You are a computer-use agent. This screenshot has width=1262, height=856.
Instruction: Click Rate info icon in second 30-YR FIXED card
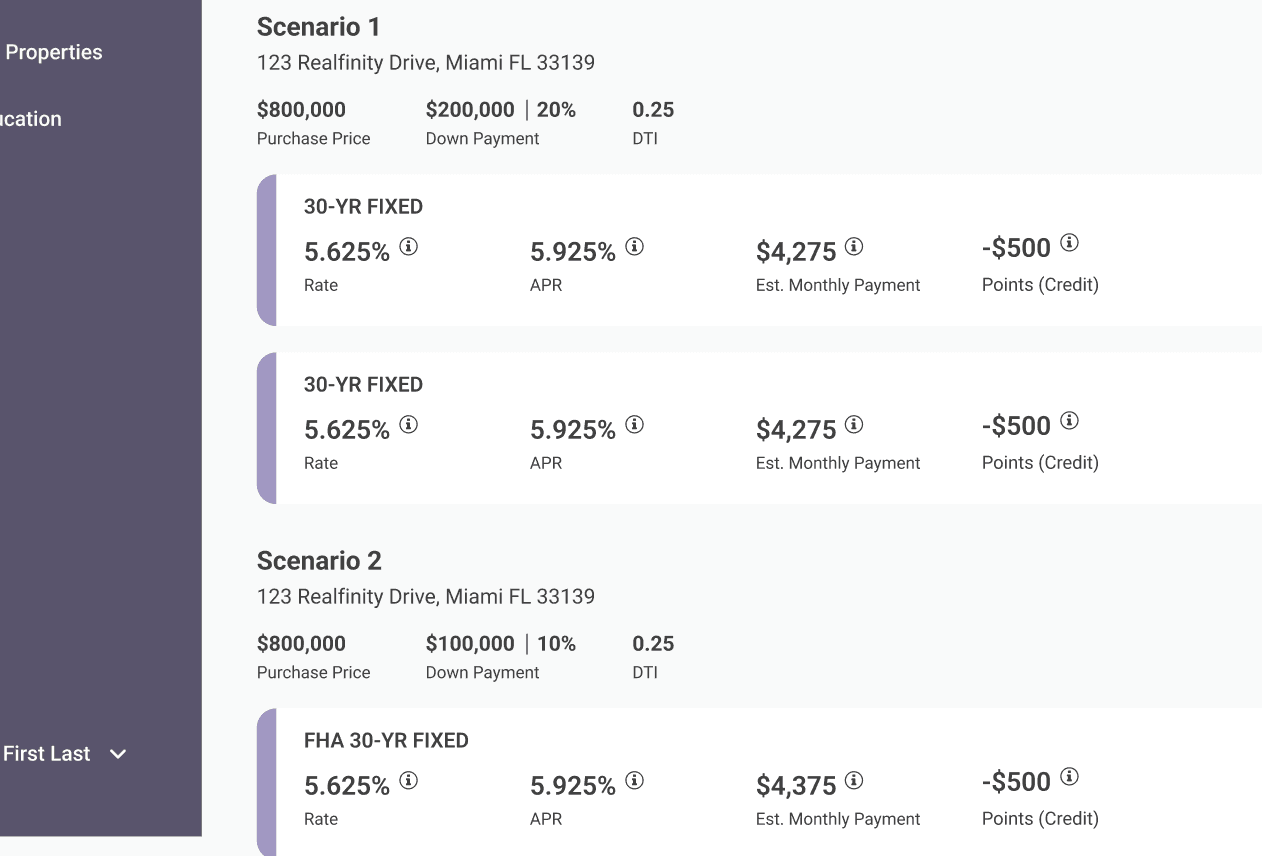[x=408, y=424]
